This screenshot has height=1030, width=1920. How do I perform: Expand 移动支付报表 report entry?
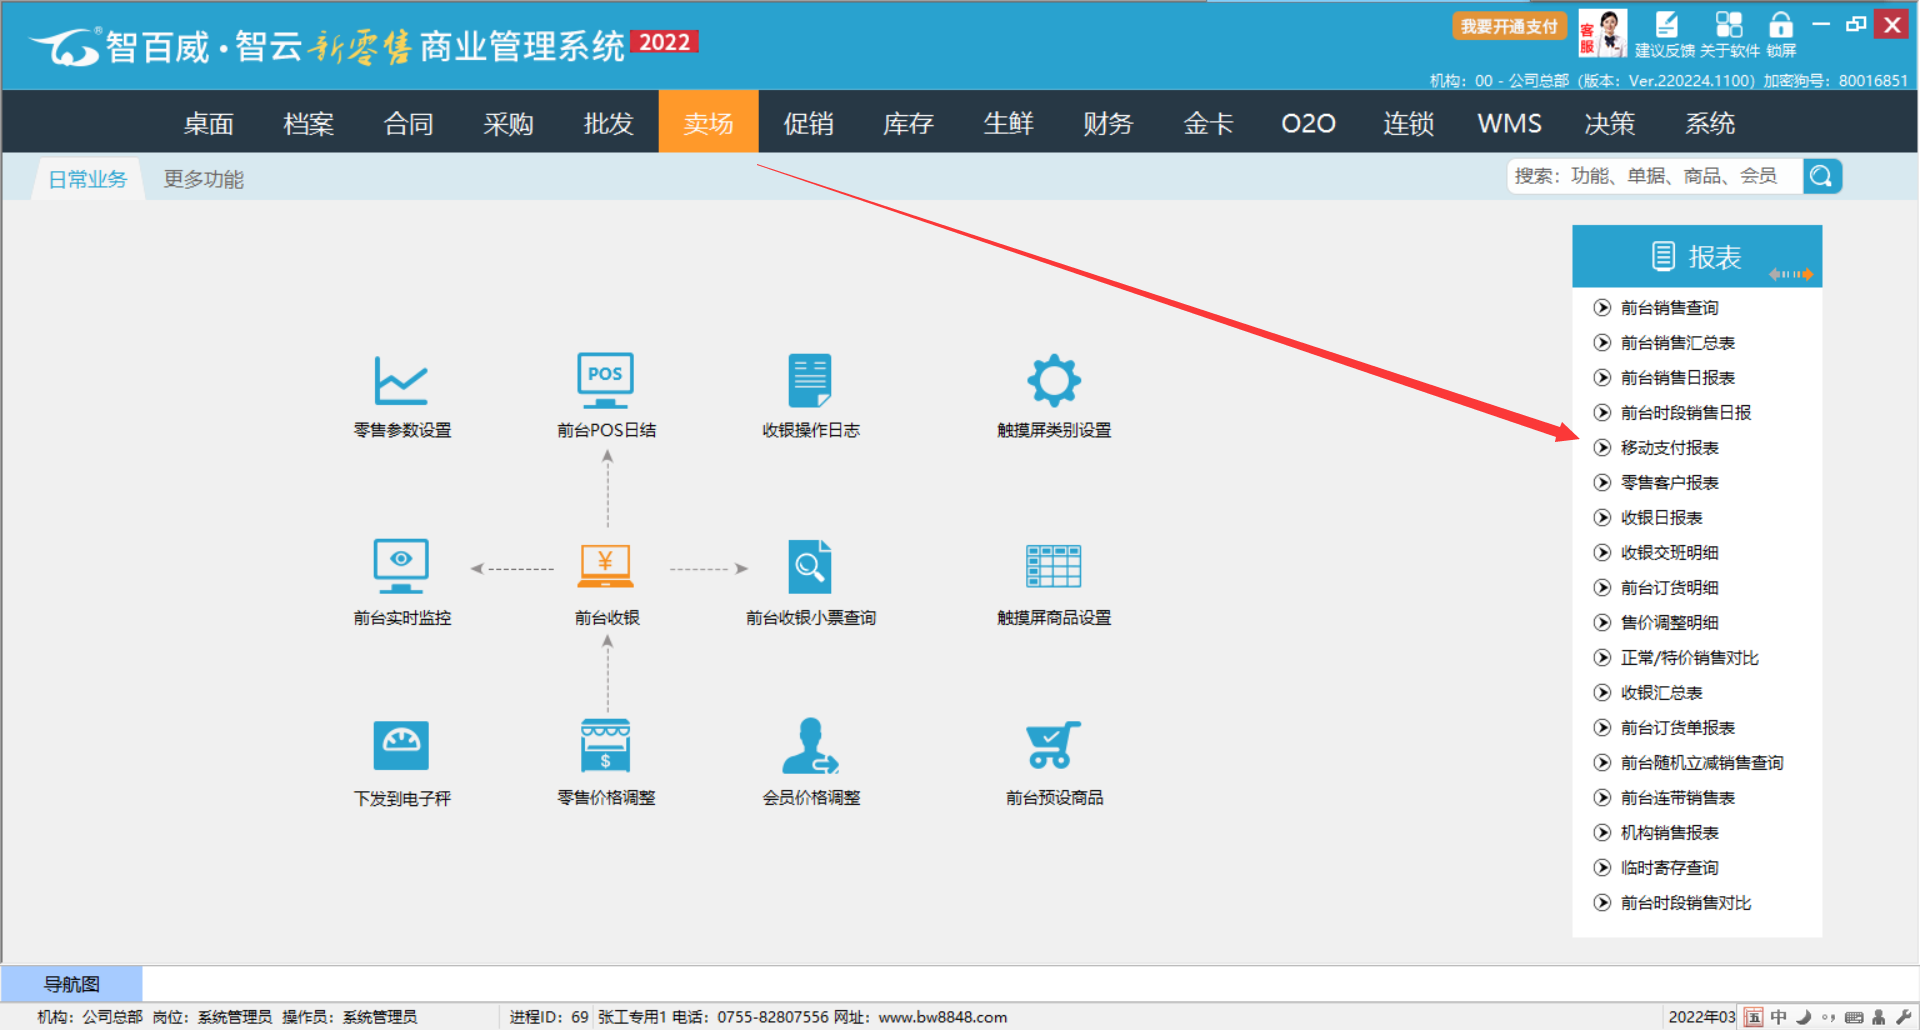click(x=1669, y=448)
